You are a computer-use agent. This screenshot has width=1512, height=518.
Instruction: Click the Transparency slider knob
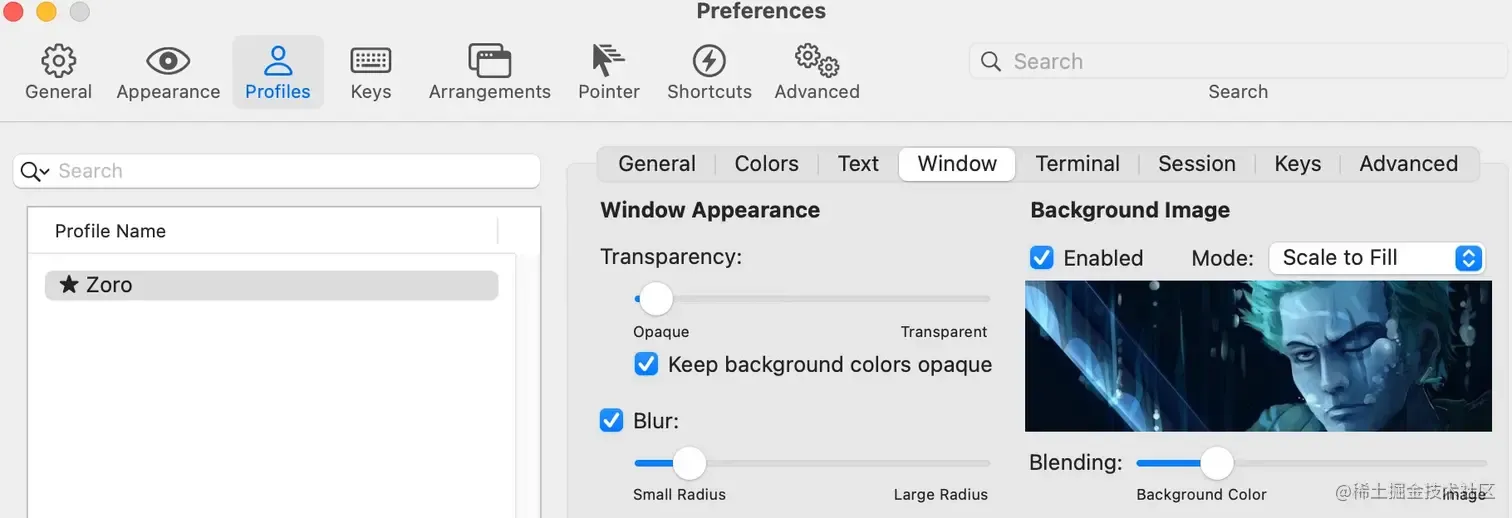pos(655,298)
